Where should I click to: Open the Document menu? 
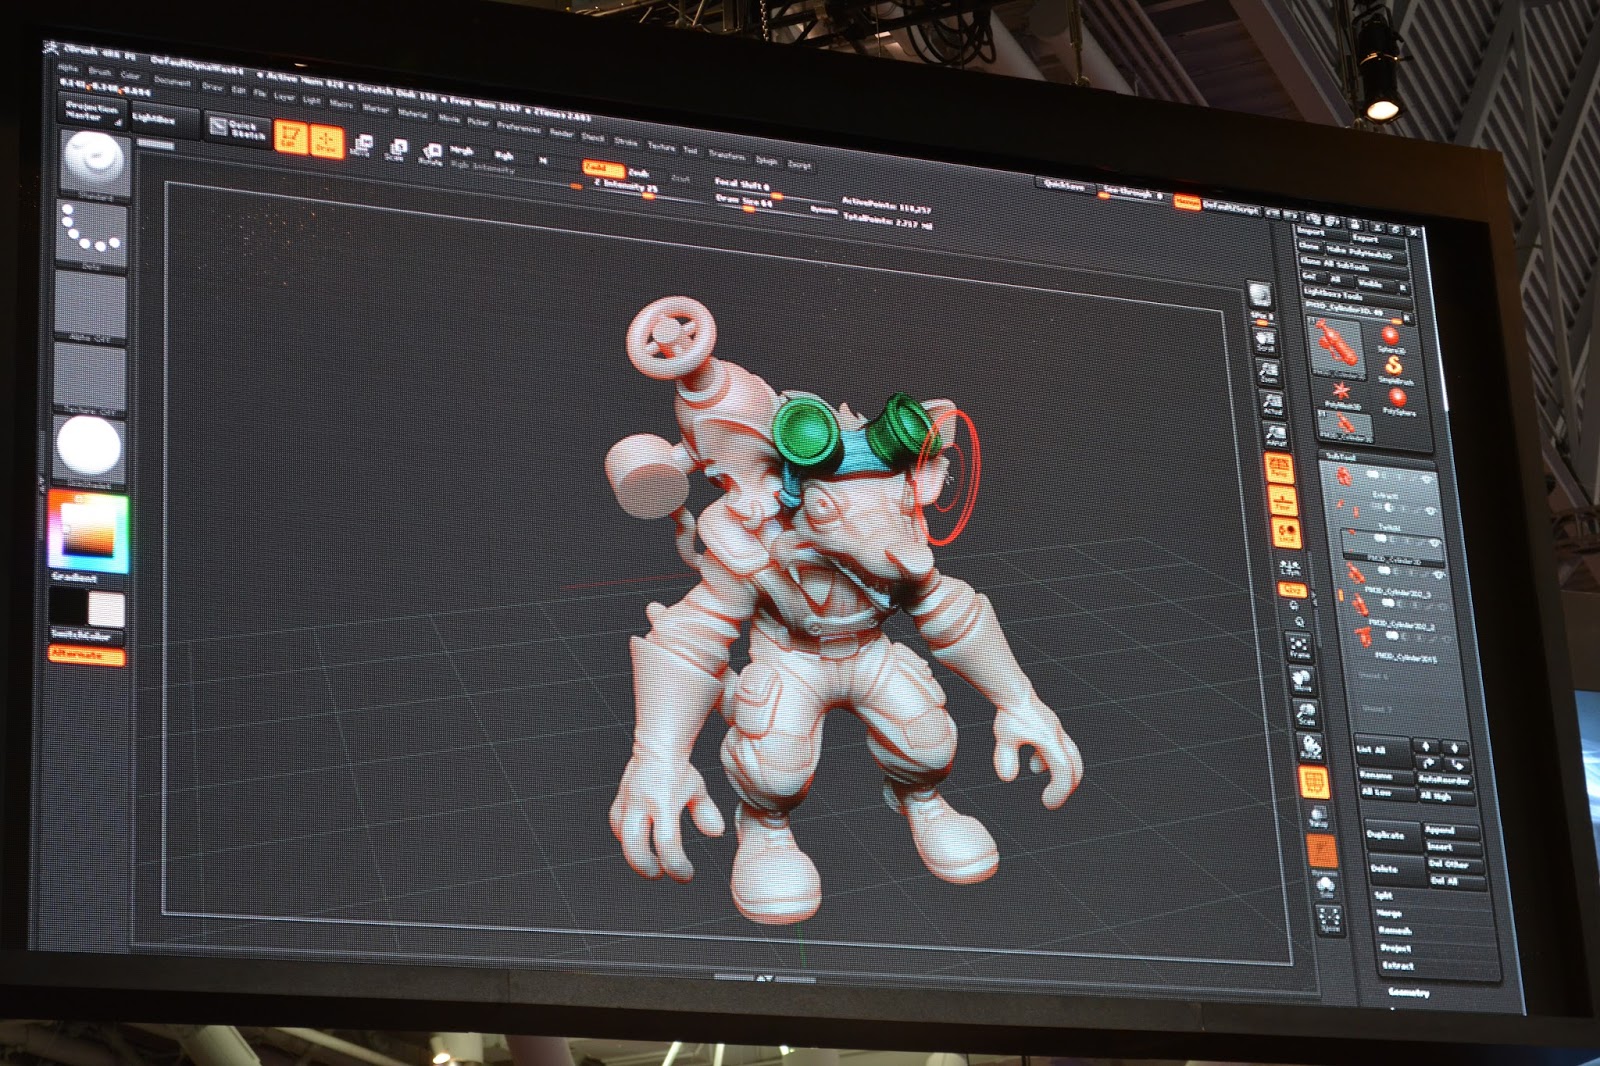coord(172,81)
